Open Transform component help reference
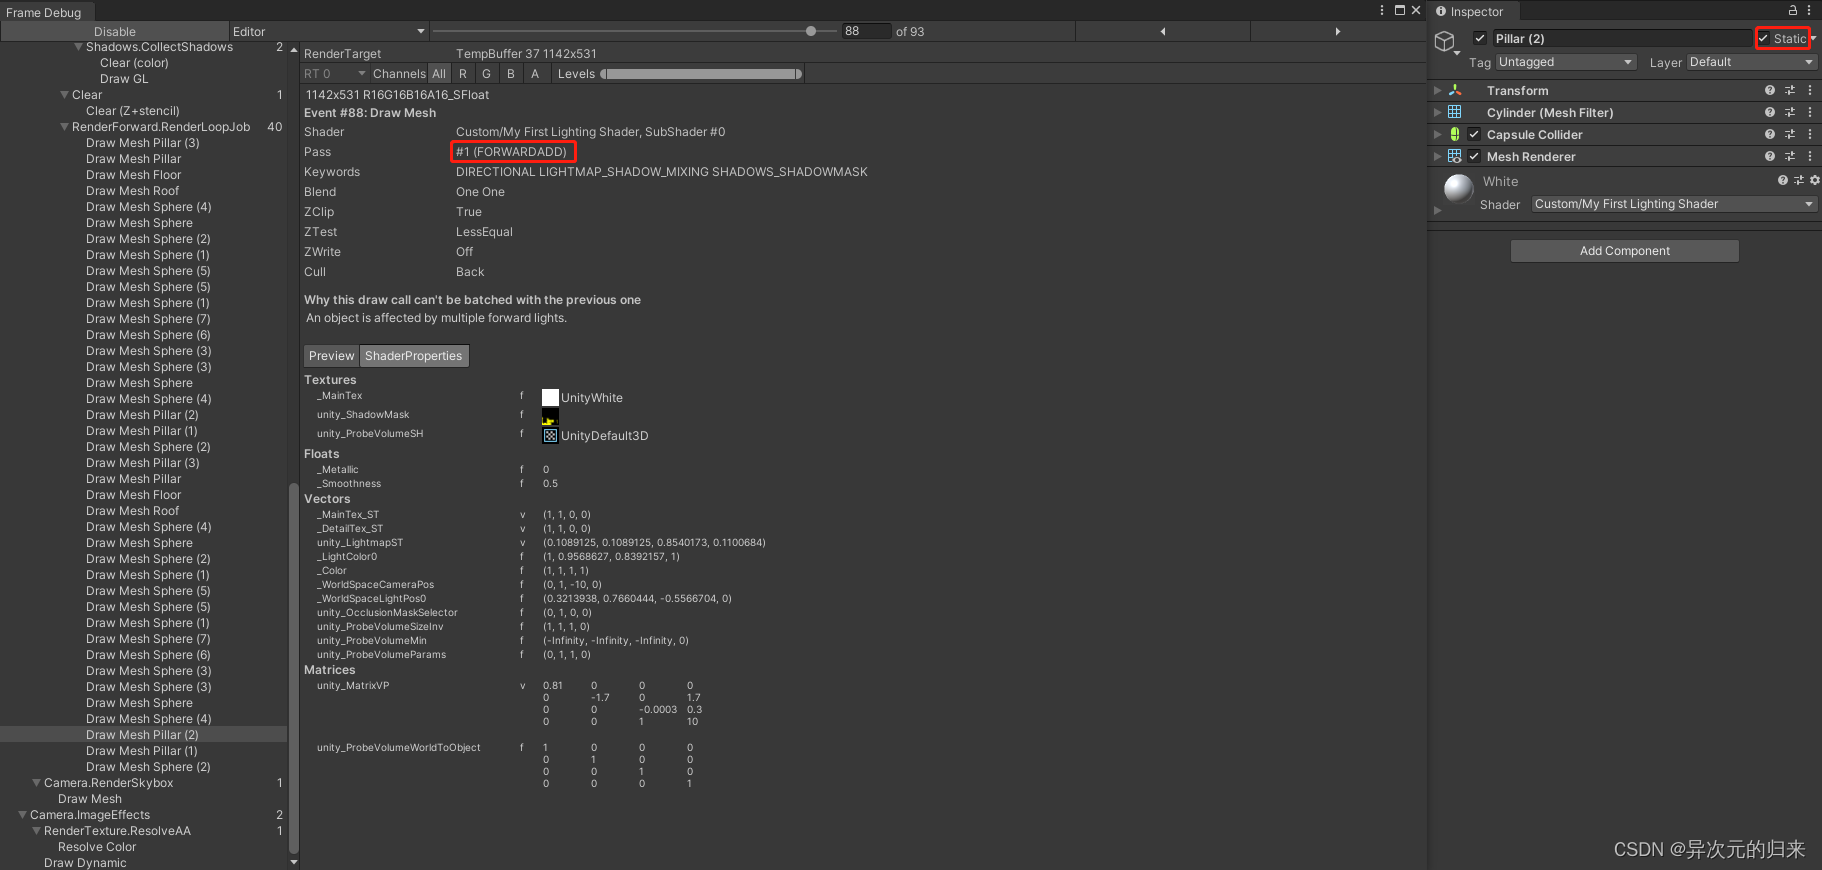The image size is (1822, 870). 1770,90
